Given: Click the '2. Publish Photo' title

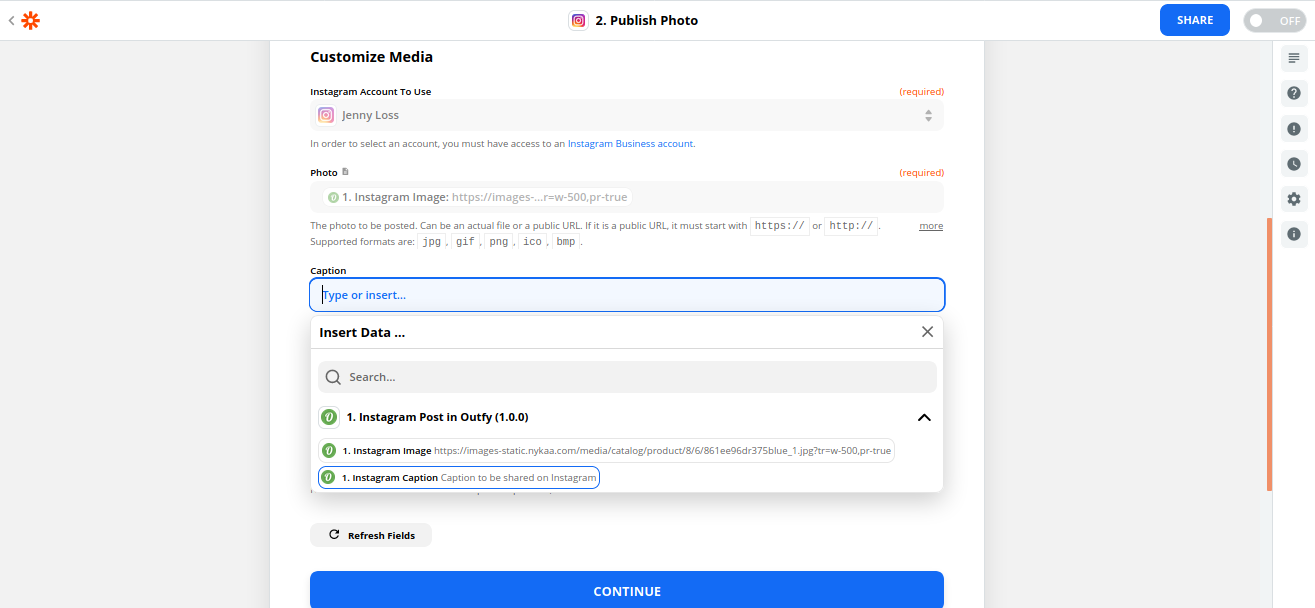Looking at the screenshot, I should (x=647, y=20).
